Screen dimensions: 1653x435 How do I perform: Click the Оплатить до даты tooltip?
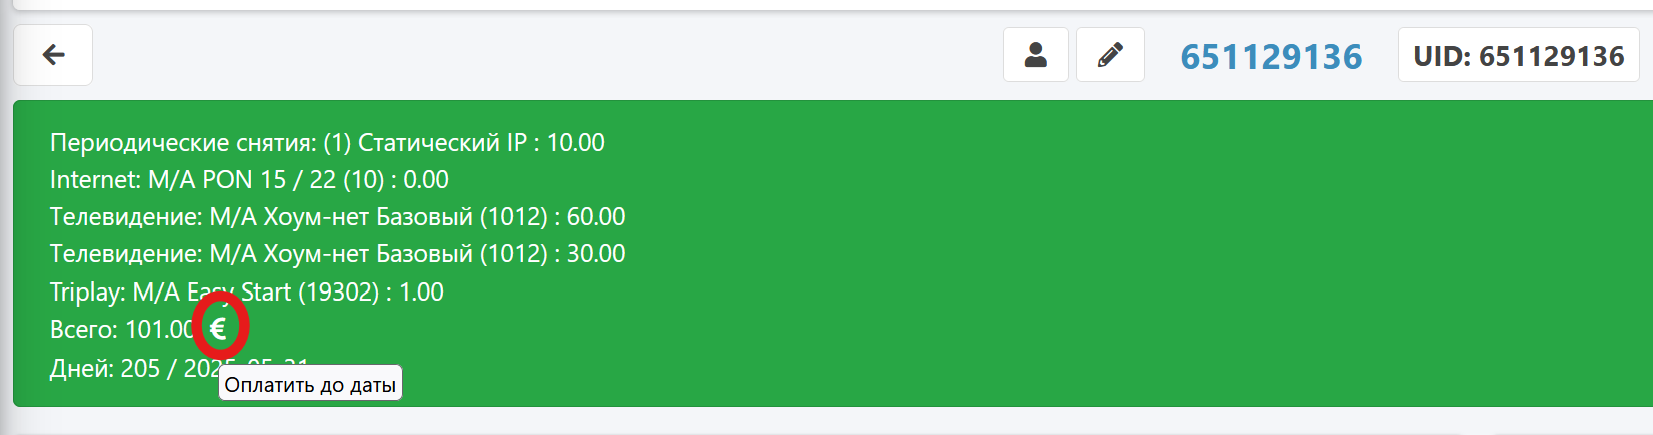tap(310, 384)
